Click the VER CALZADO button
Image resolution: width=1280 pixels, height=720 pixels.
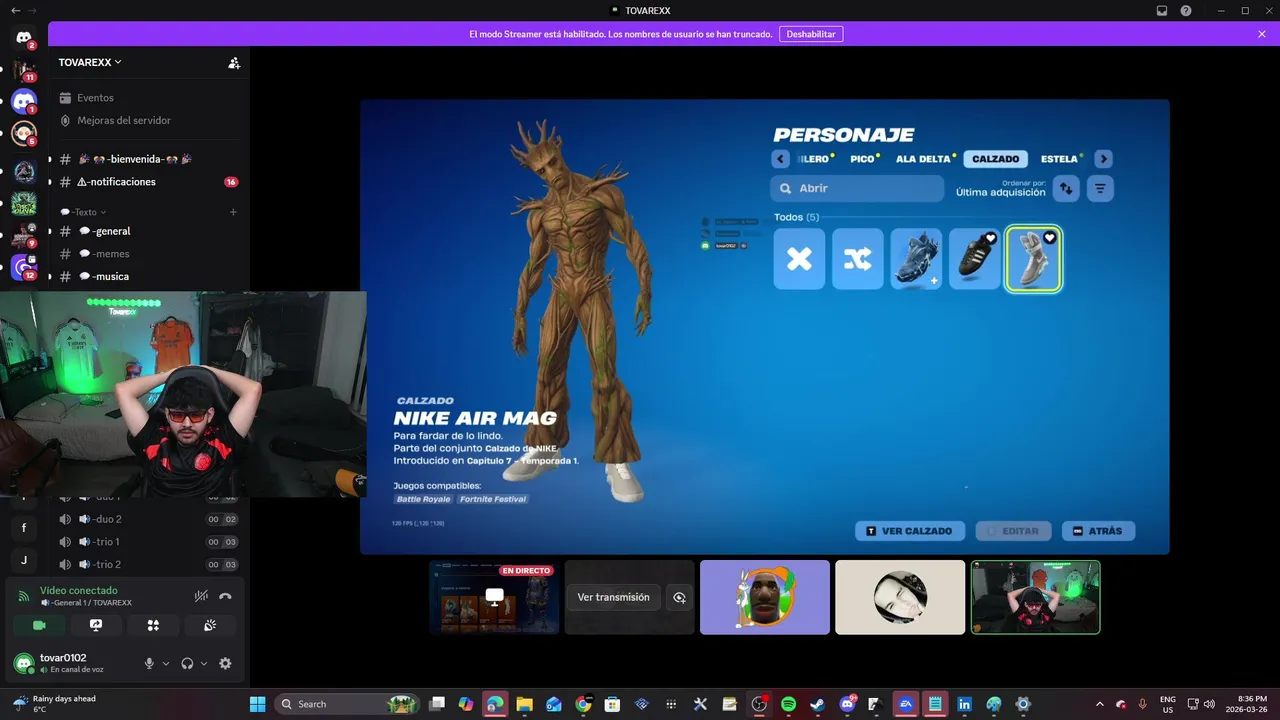click(910, 531)
